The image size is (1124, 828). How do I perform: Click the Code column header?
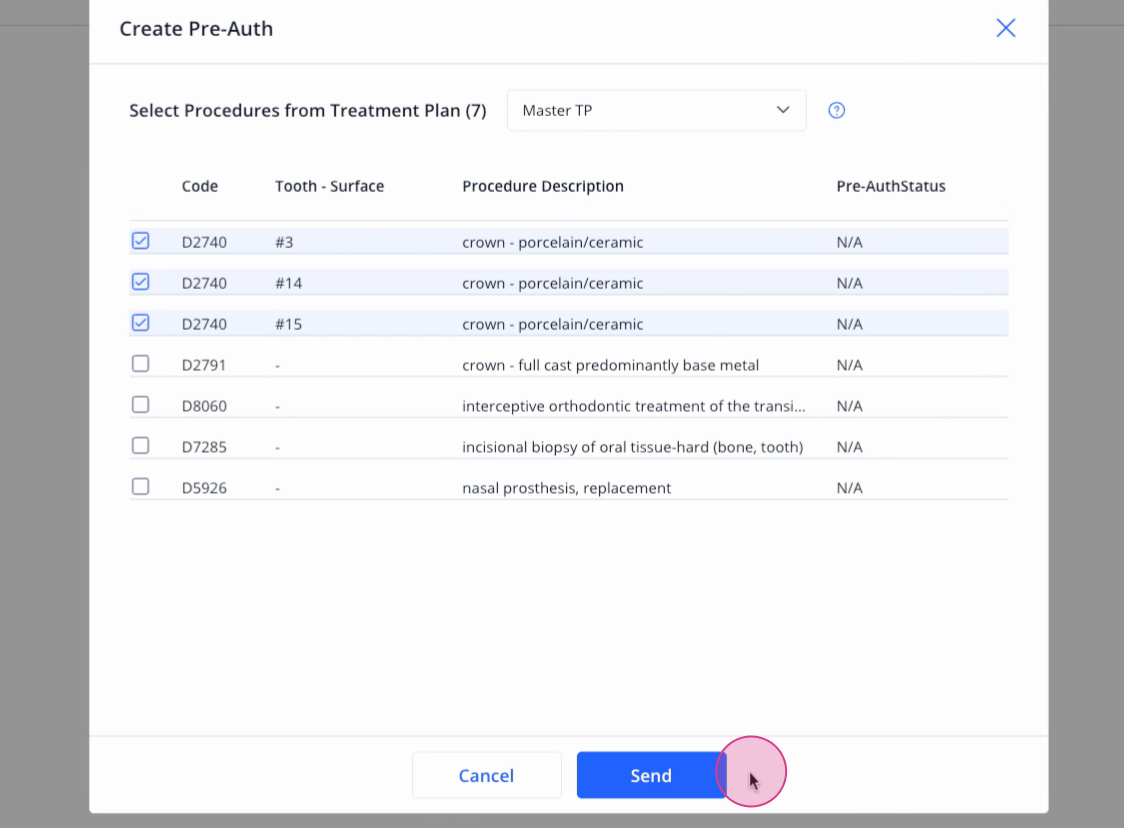click(199, 186)
